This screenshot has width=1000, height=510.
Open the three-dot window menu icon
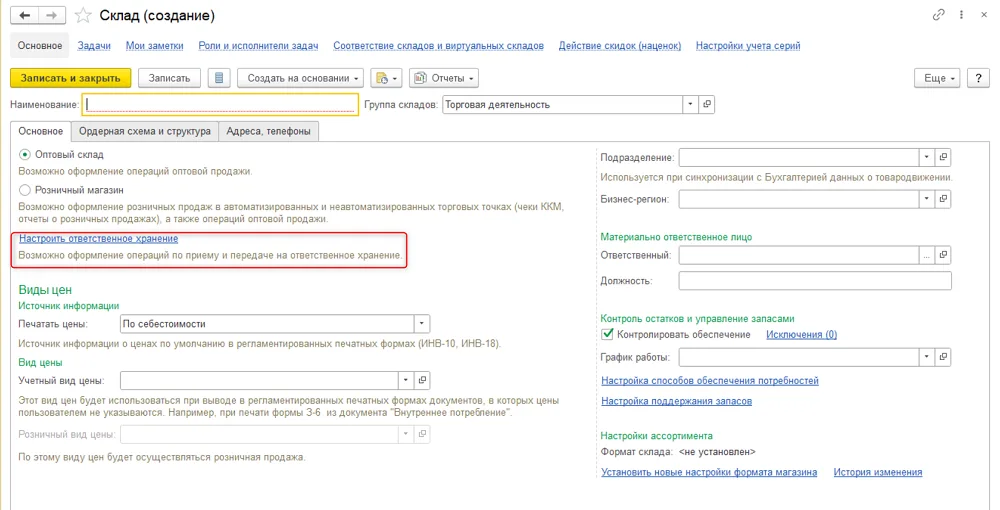point(961,15)
